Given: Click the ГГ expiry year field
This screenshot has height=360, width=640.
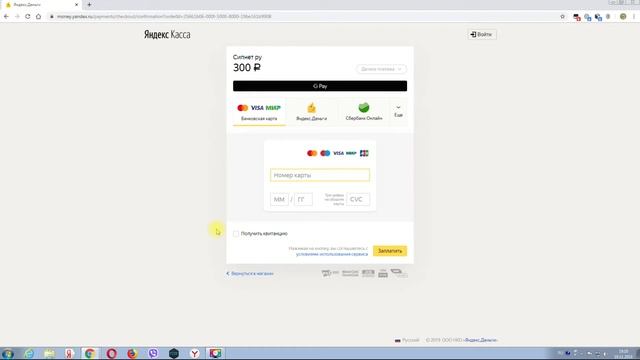Looking at the screenshot, I should point(303,199).
